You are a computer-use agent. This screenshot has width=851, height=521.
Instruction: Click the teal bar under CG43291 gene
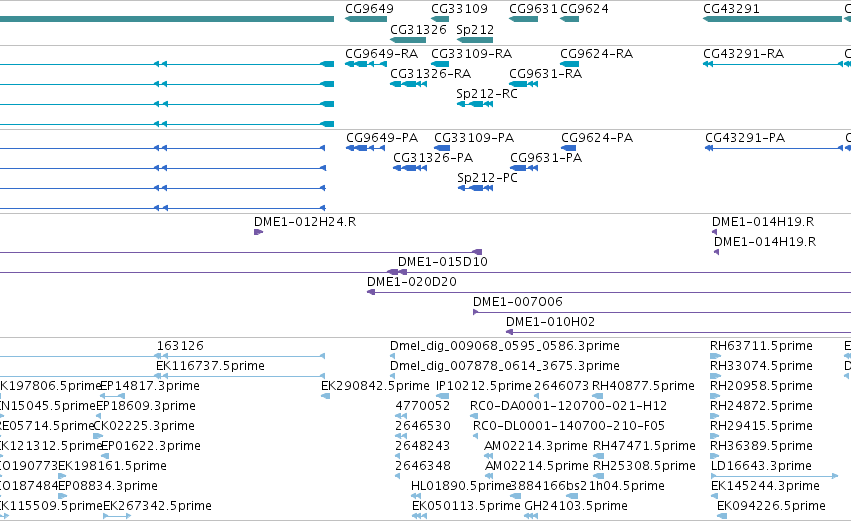pos(772,19)
